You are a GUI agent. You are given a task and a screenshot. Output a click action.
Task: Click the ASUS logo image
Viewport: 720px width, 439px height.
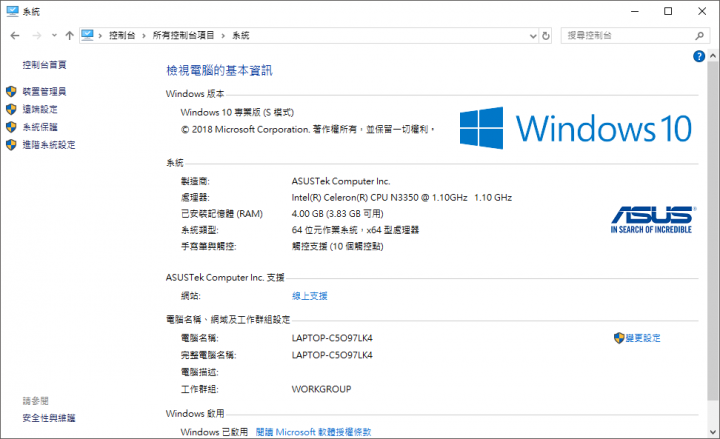[653, 220]
